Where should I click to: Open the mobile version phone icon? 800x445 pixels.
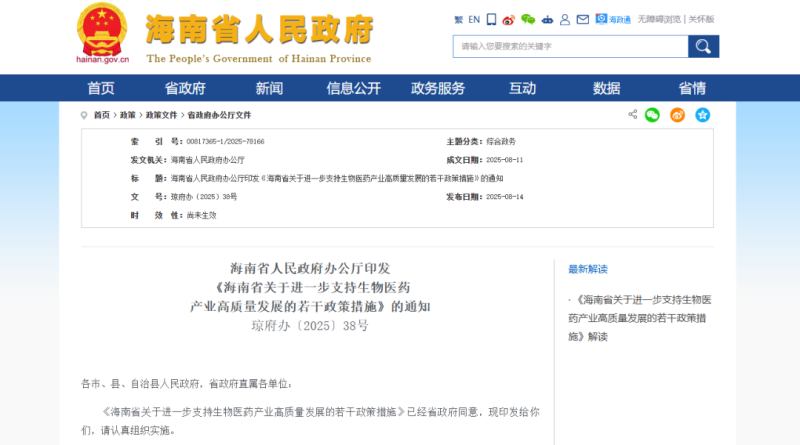tap(489, 19)
